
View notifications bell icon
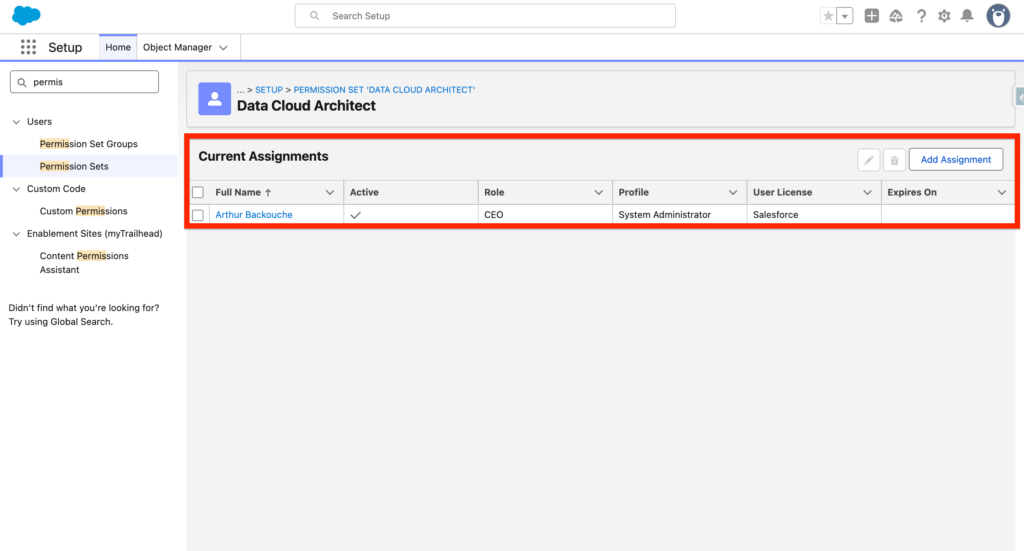tap(967, 16)
